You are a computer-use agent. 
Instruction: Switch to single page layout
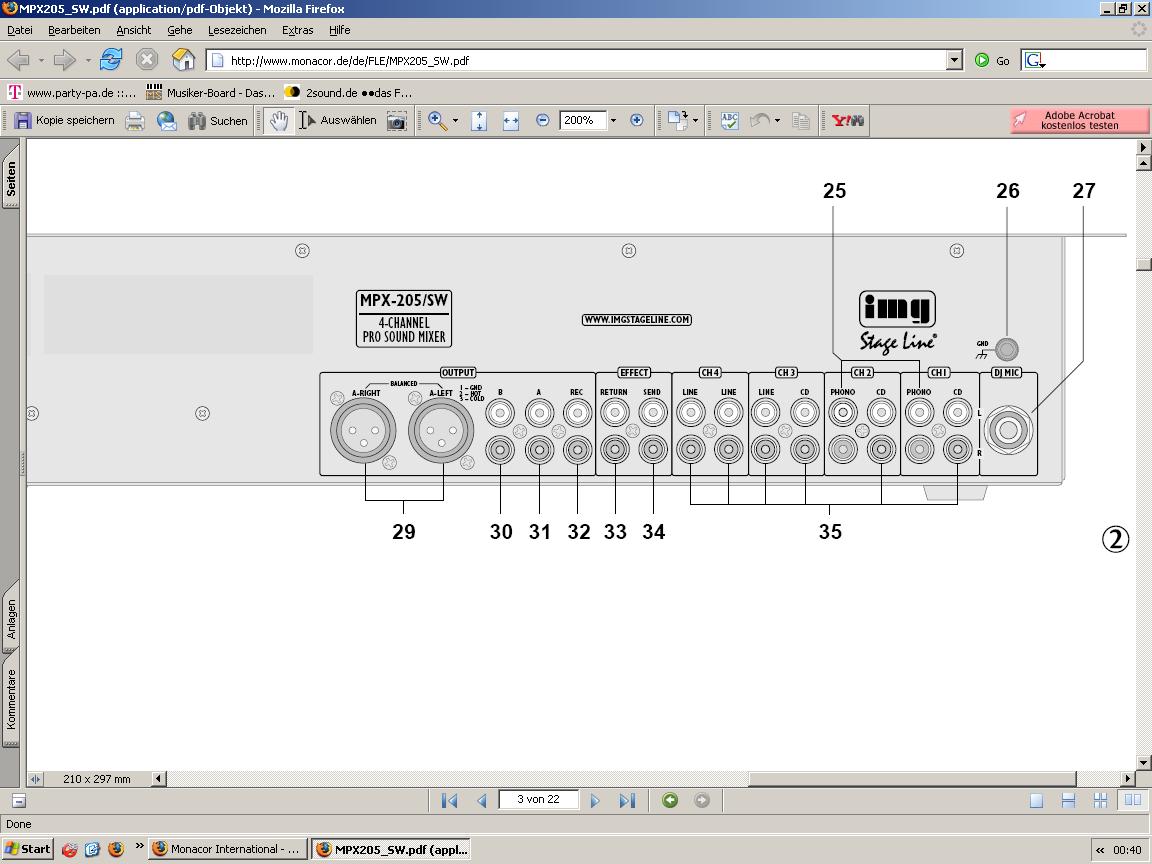pos(1036,800)
